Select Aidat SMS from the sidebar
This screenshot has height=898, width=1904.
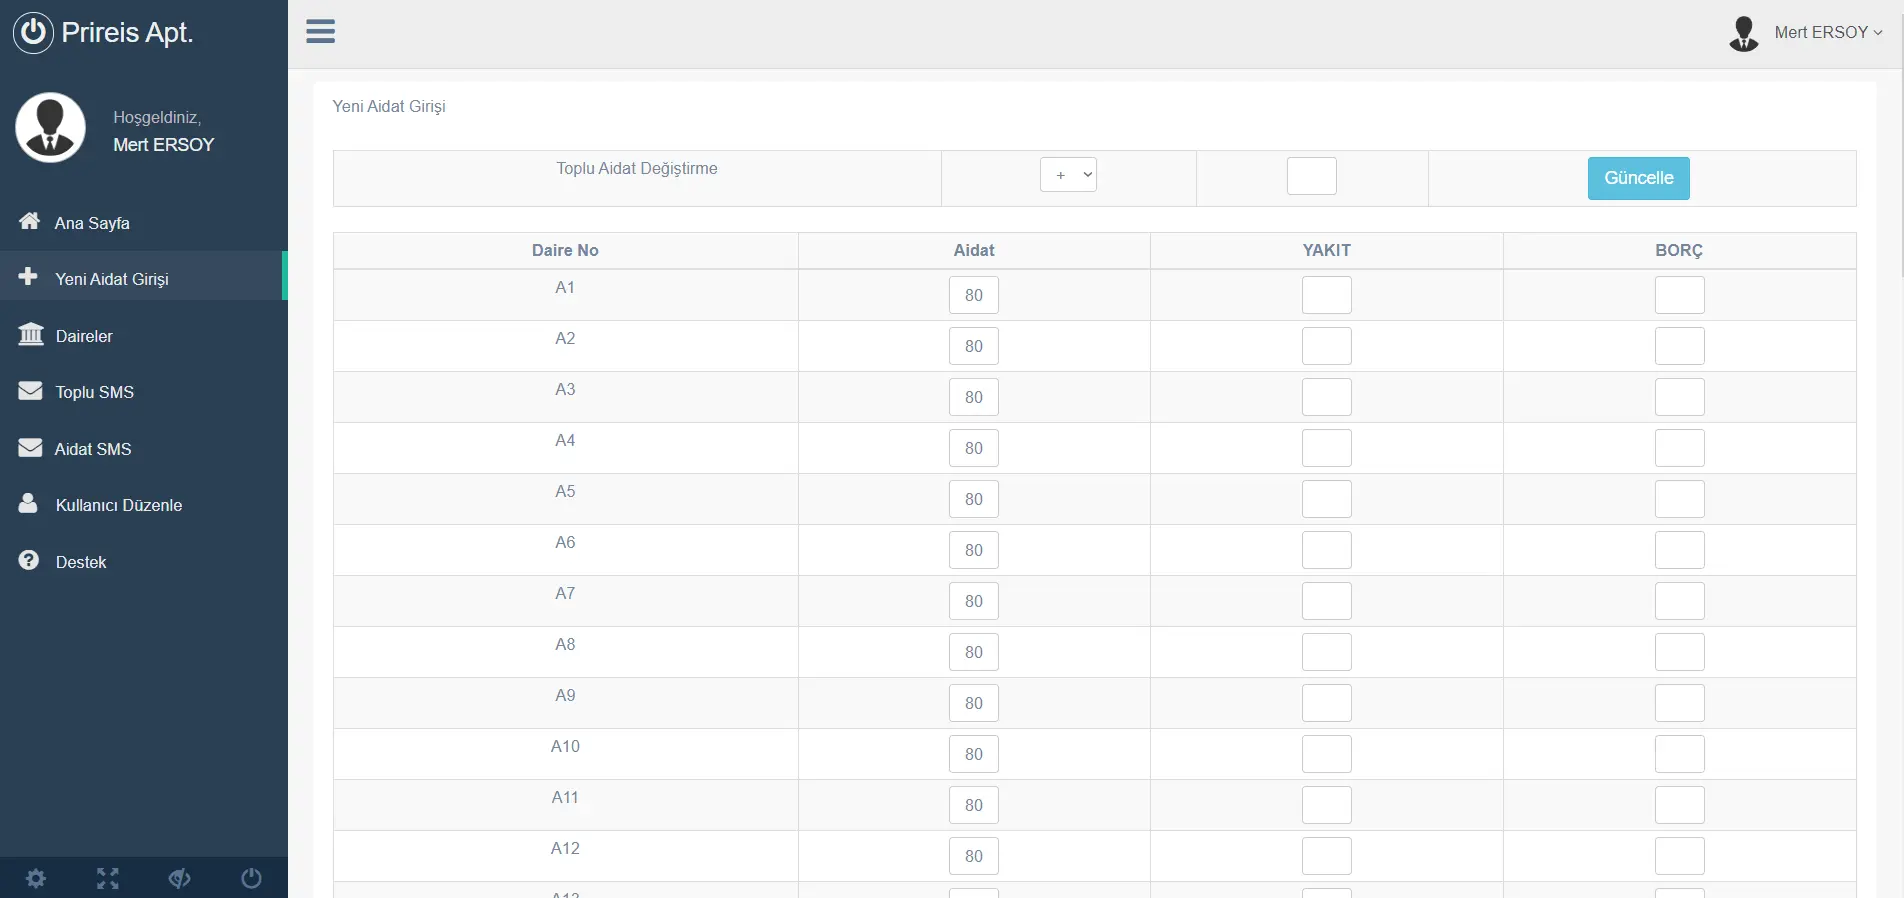click(x=92, y=449)
